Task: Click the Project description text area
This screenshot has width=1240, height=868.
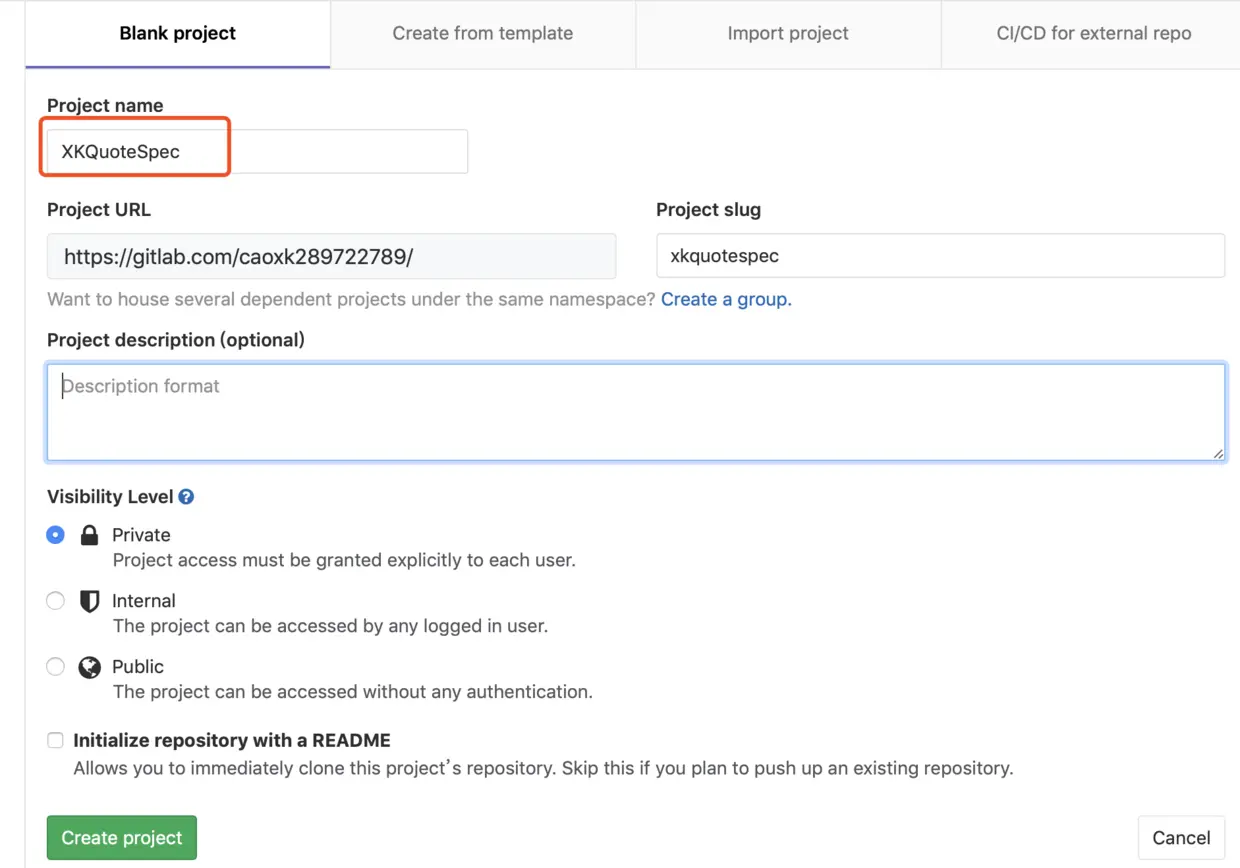Action: tap(636, 412)
